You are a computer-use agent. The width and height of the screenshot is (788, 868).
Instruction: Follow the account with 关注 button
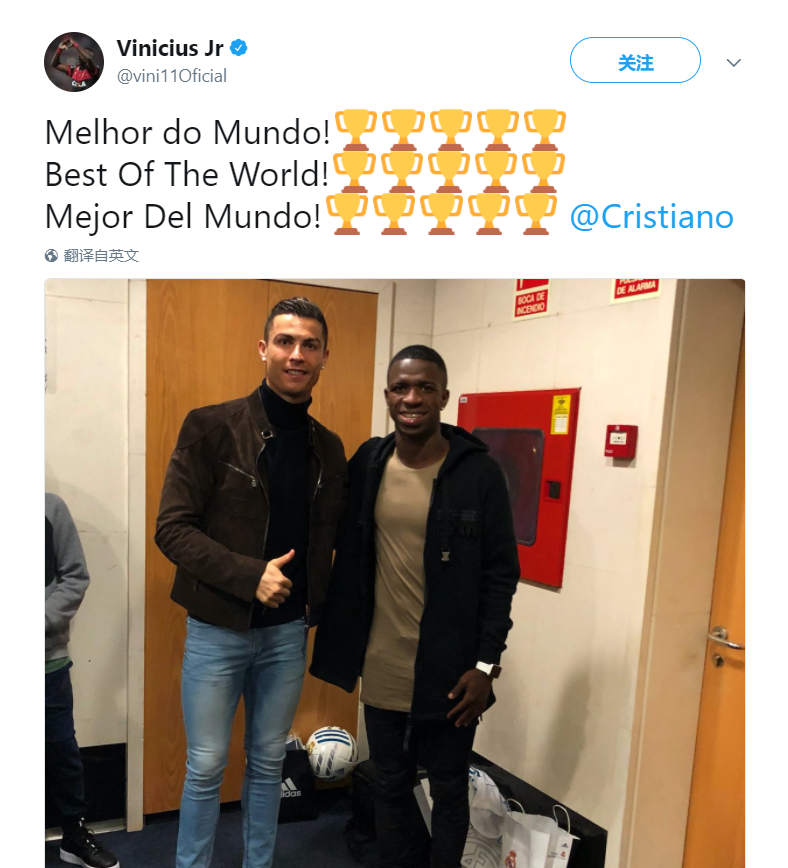coord(635,60)
